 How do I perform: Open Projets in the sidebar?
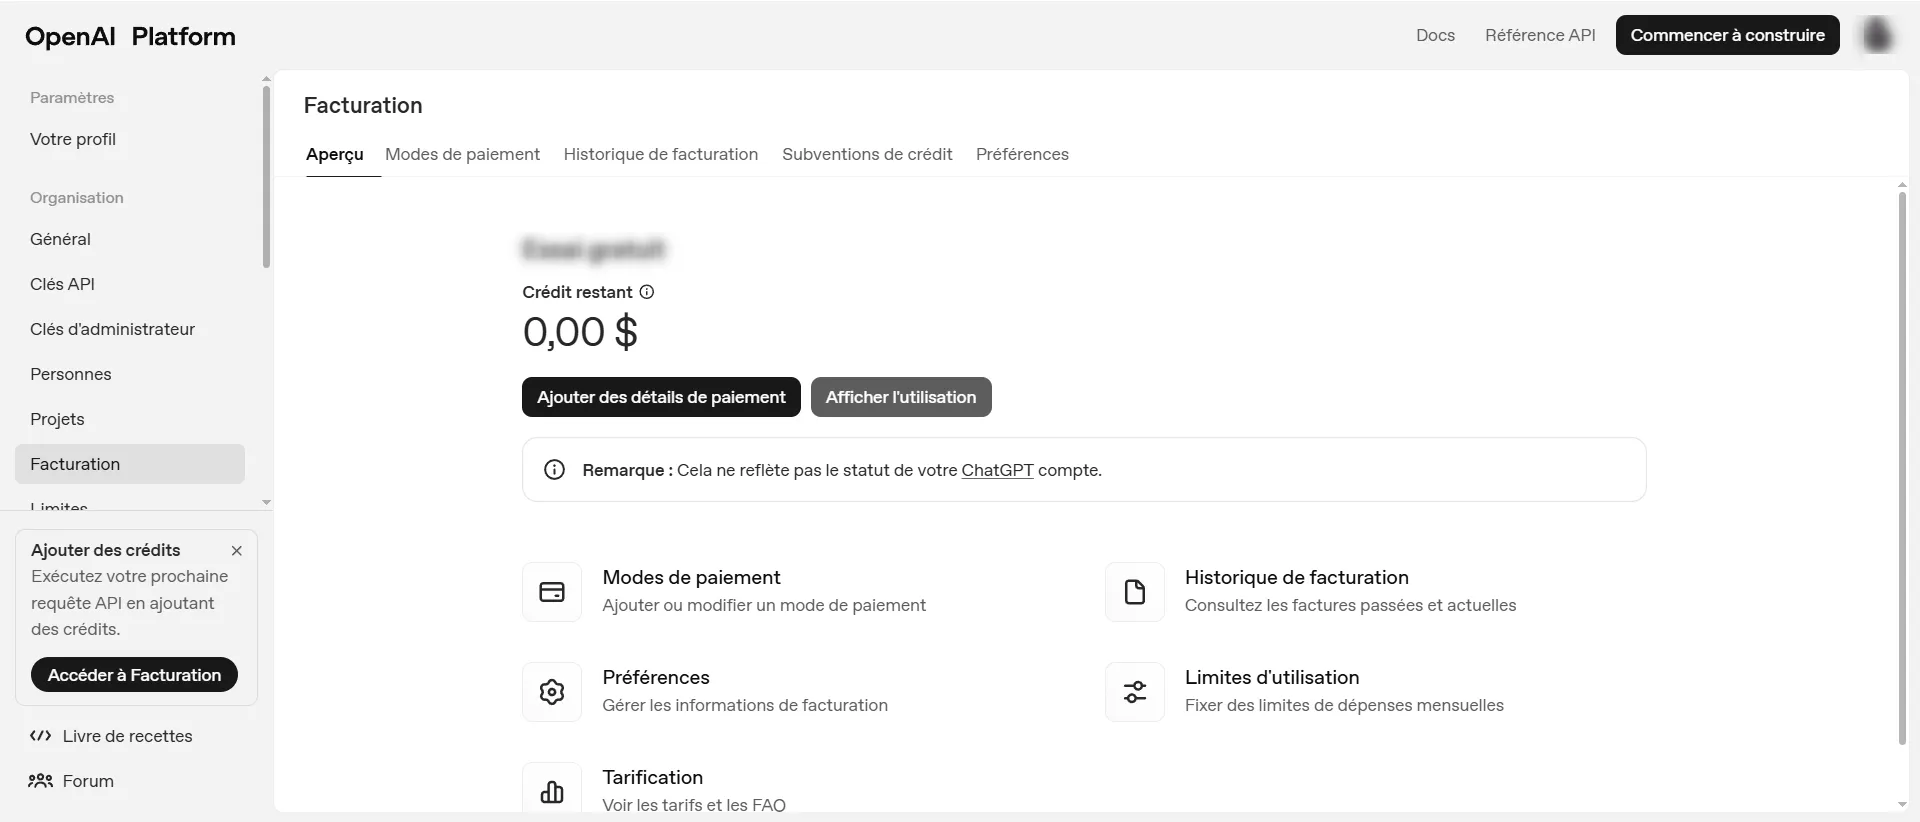[130, 419]
